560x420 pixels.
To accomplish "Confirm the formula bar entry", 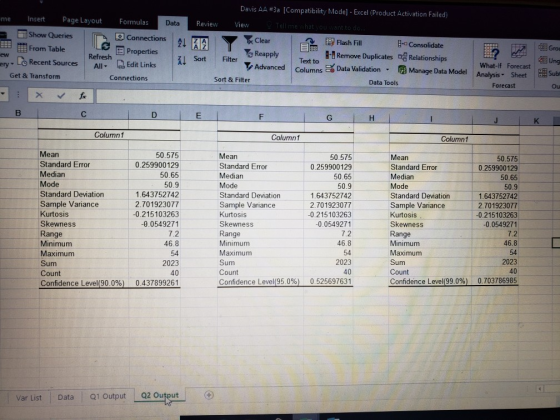I will click(61, 95).
